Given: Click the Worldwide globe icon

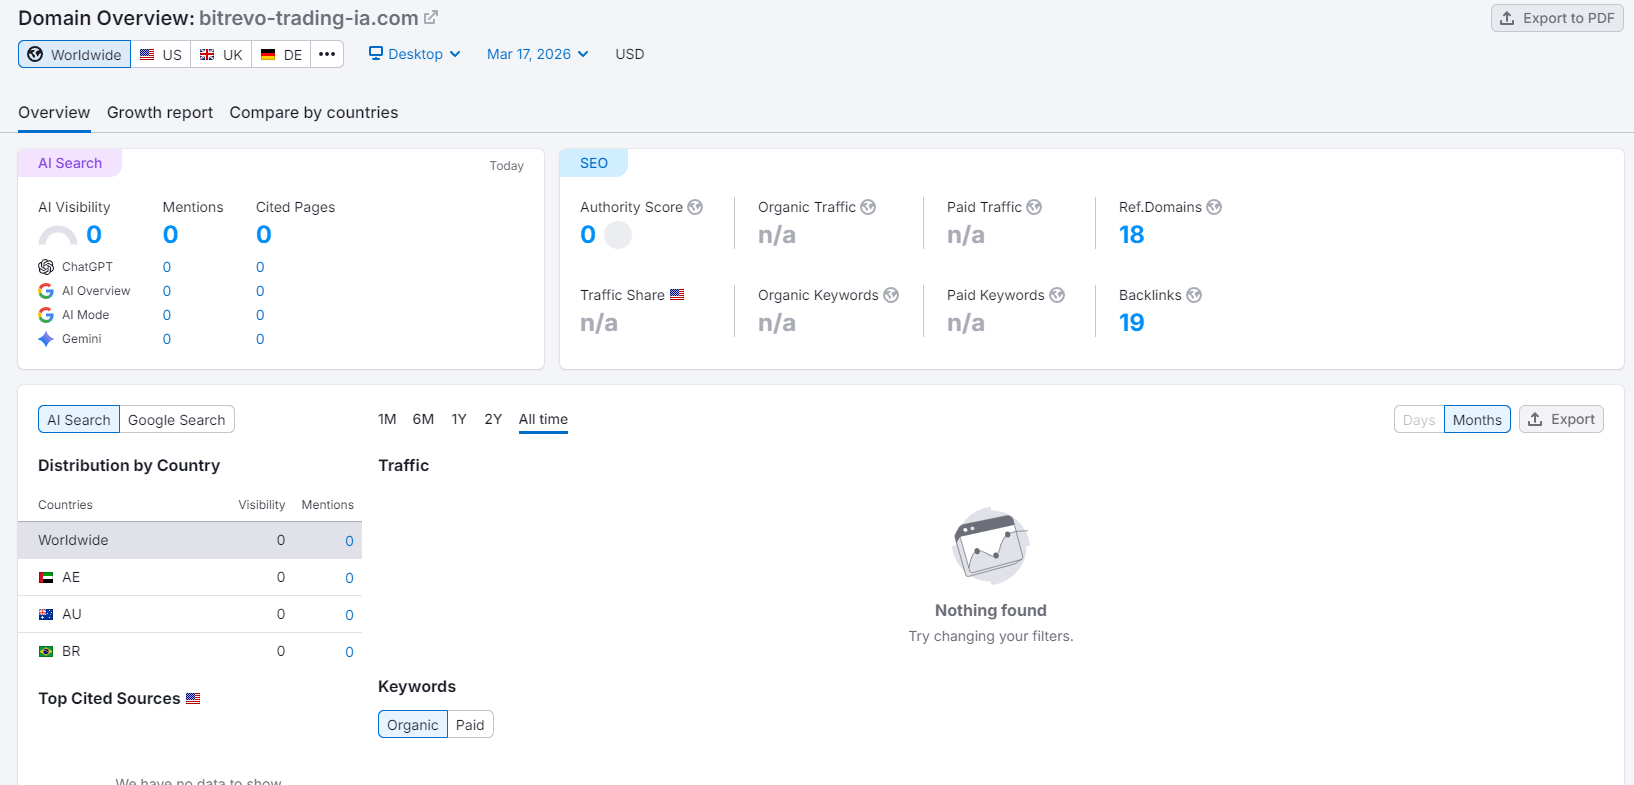Looking at the screenshot, I should [x=35, y=54].
